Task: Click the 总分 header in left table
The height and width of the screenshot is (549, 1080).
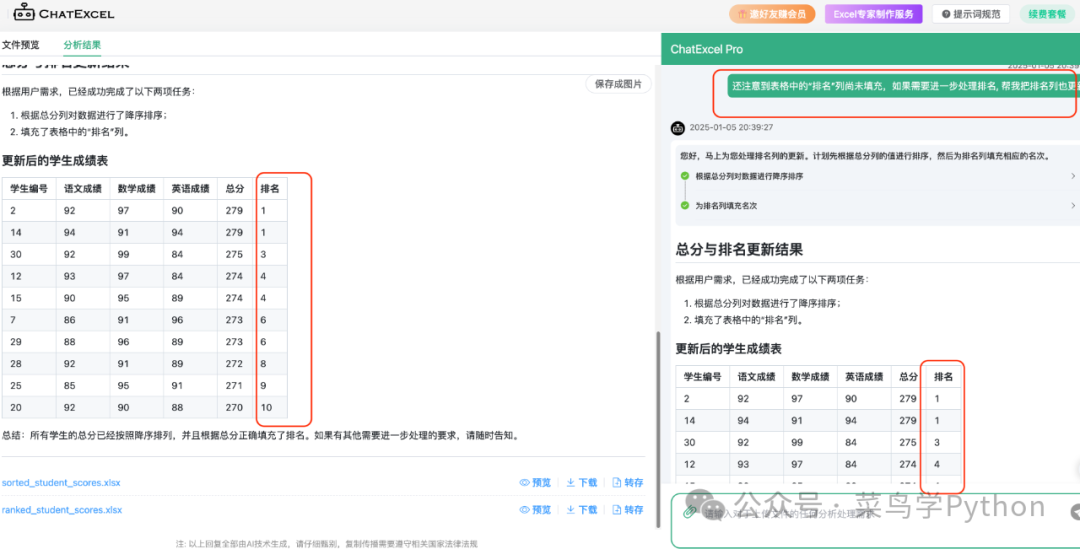Action: [x=235, y=189]
